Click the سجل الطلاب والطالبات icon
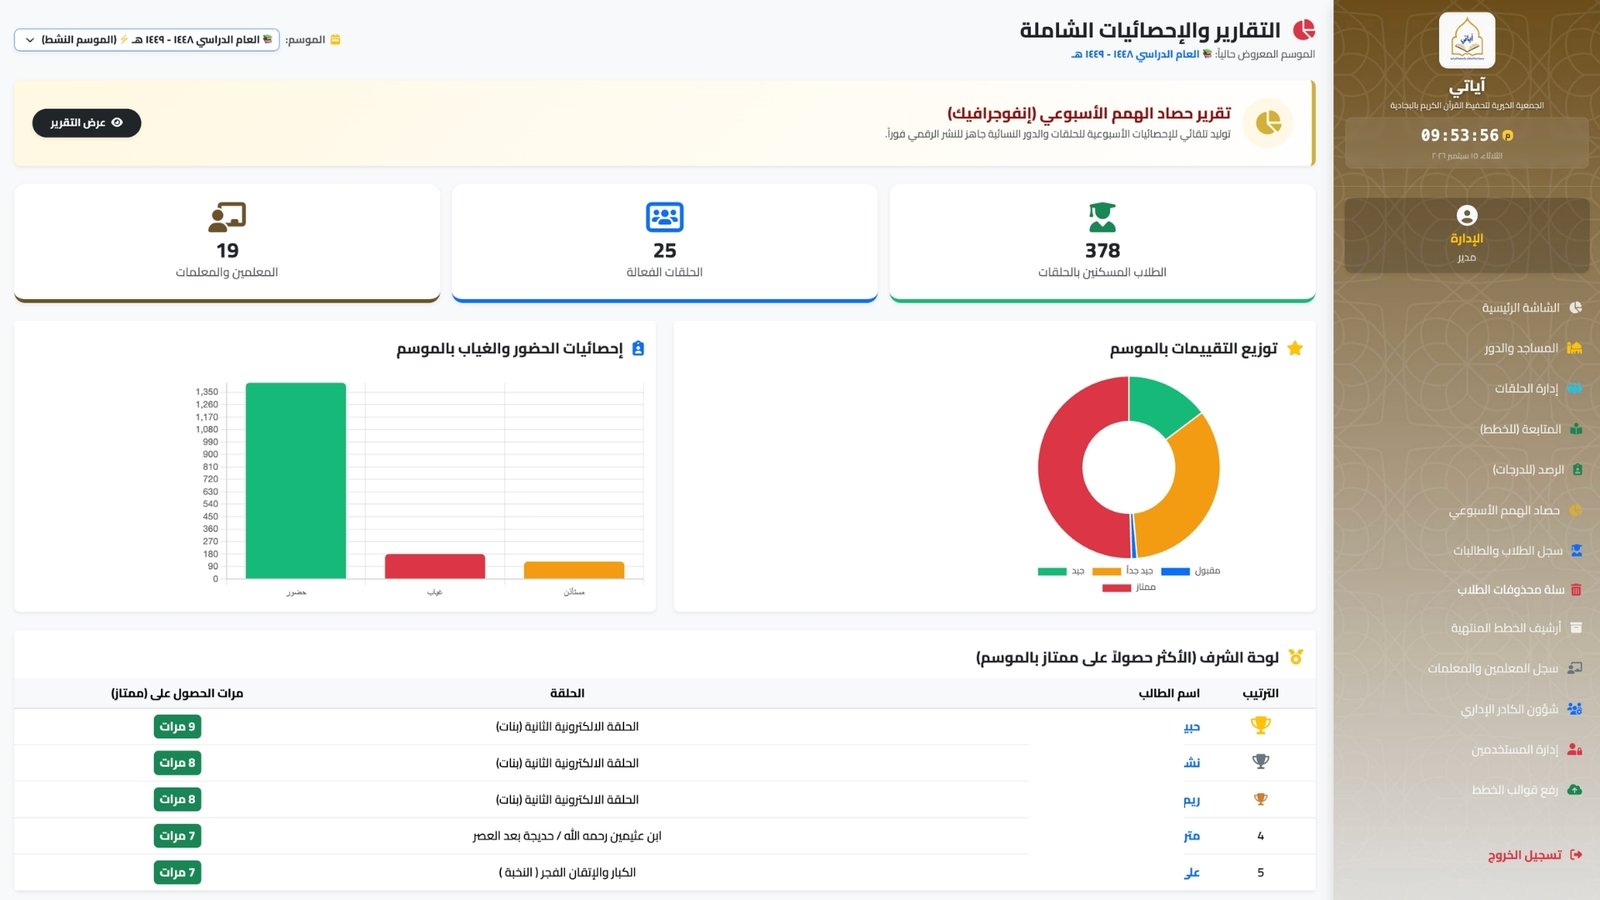 click(x=1576, y=551)
